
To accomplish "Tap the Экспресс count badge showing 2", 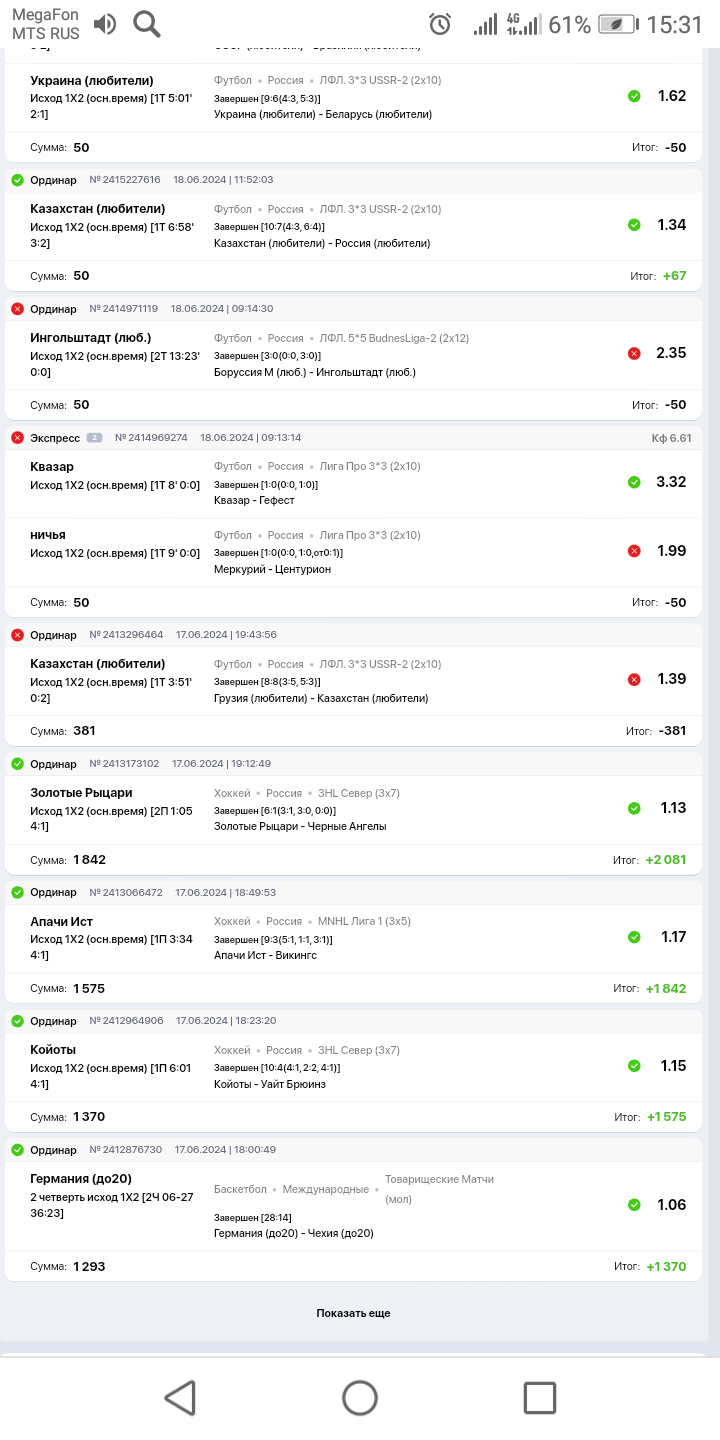I will coord(94,437).
